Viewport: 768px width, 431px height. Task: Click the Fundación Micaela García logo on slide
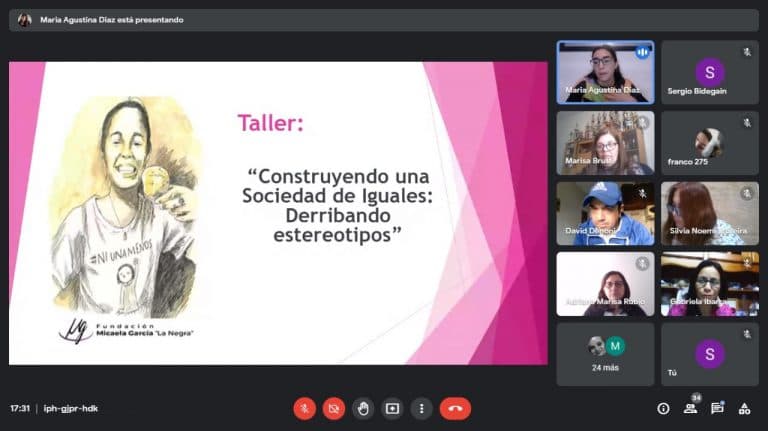click(x=126, y=331)
